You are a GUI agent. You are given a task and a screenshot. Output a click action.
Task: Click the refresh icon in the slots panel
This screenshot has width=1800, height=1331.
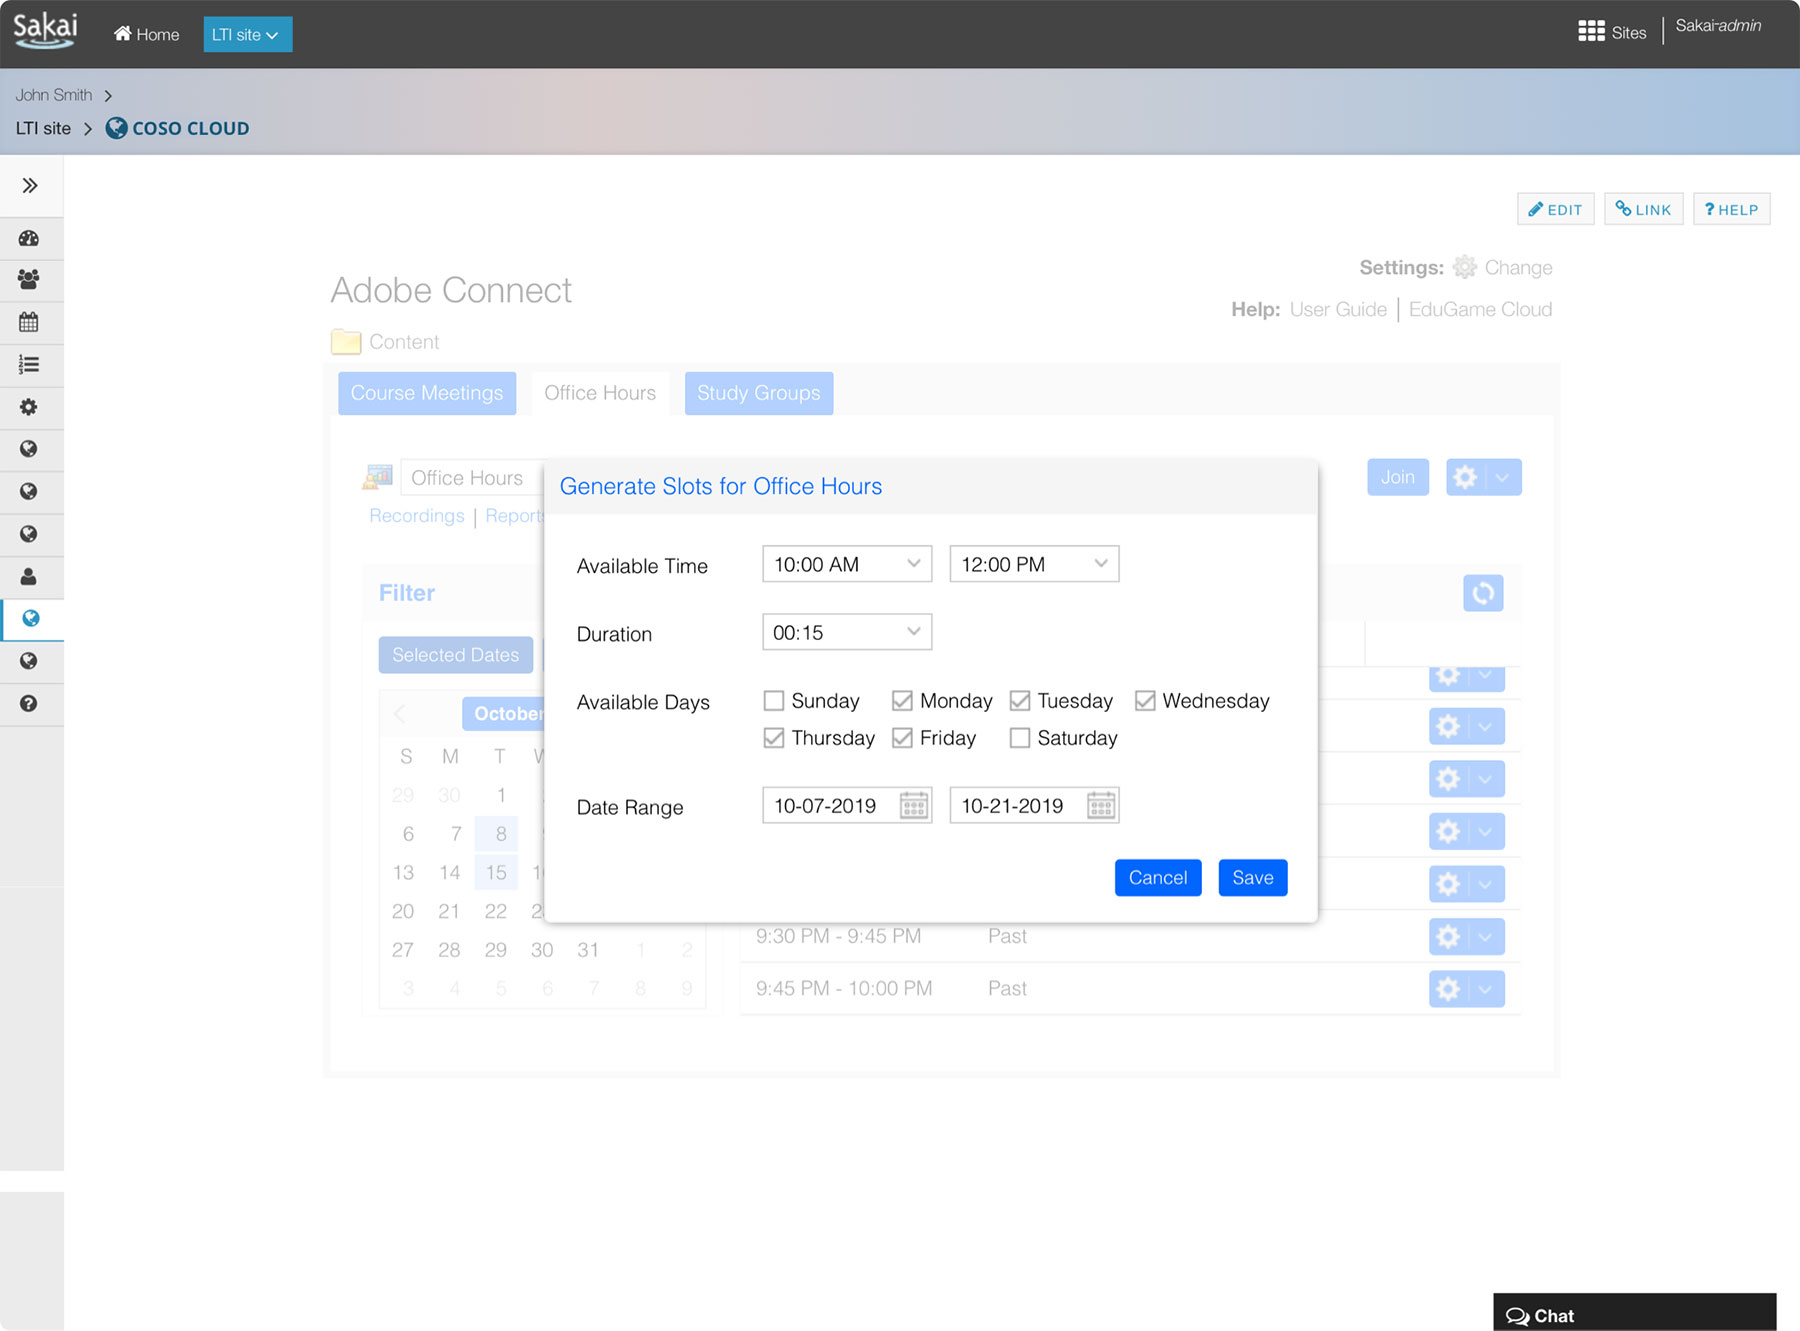pyautogui.click(x=1483, y=593)
